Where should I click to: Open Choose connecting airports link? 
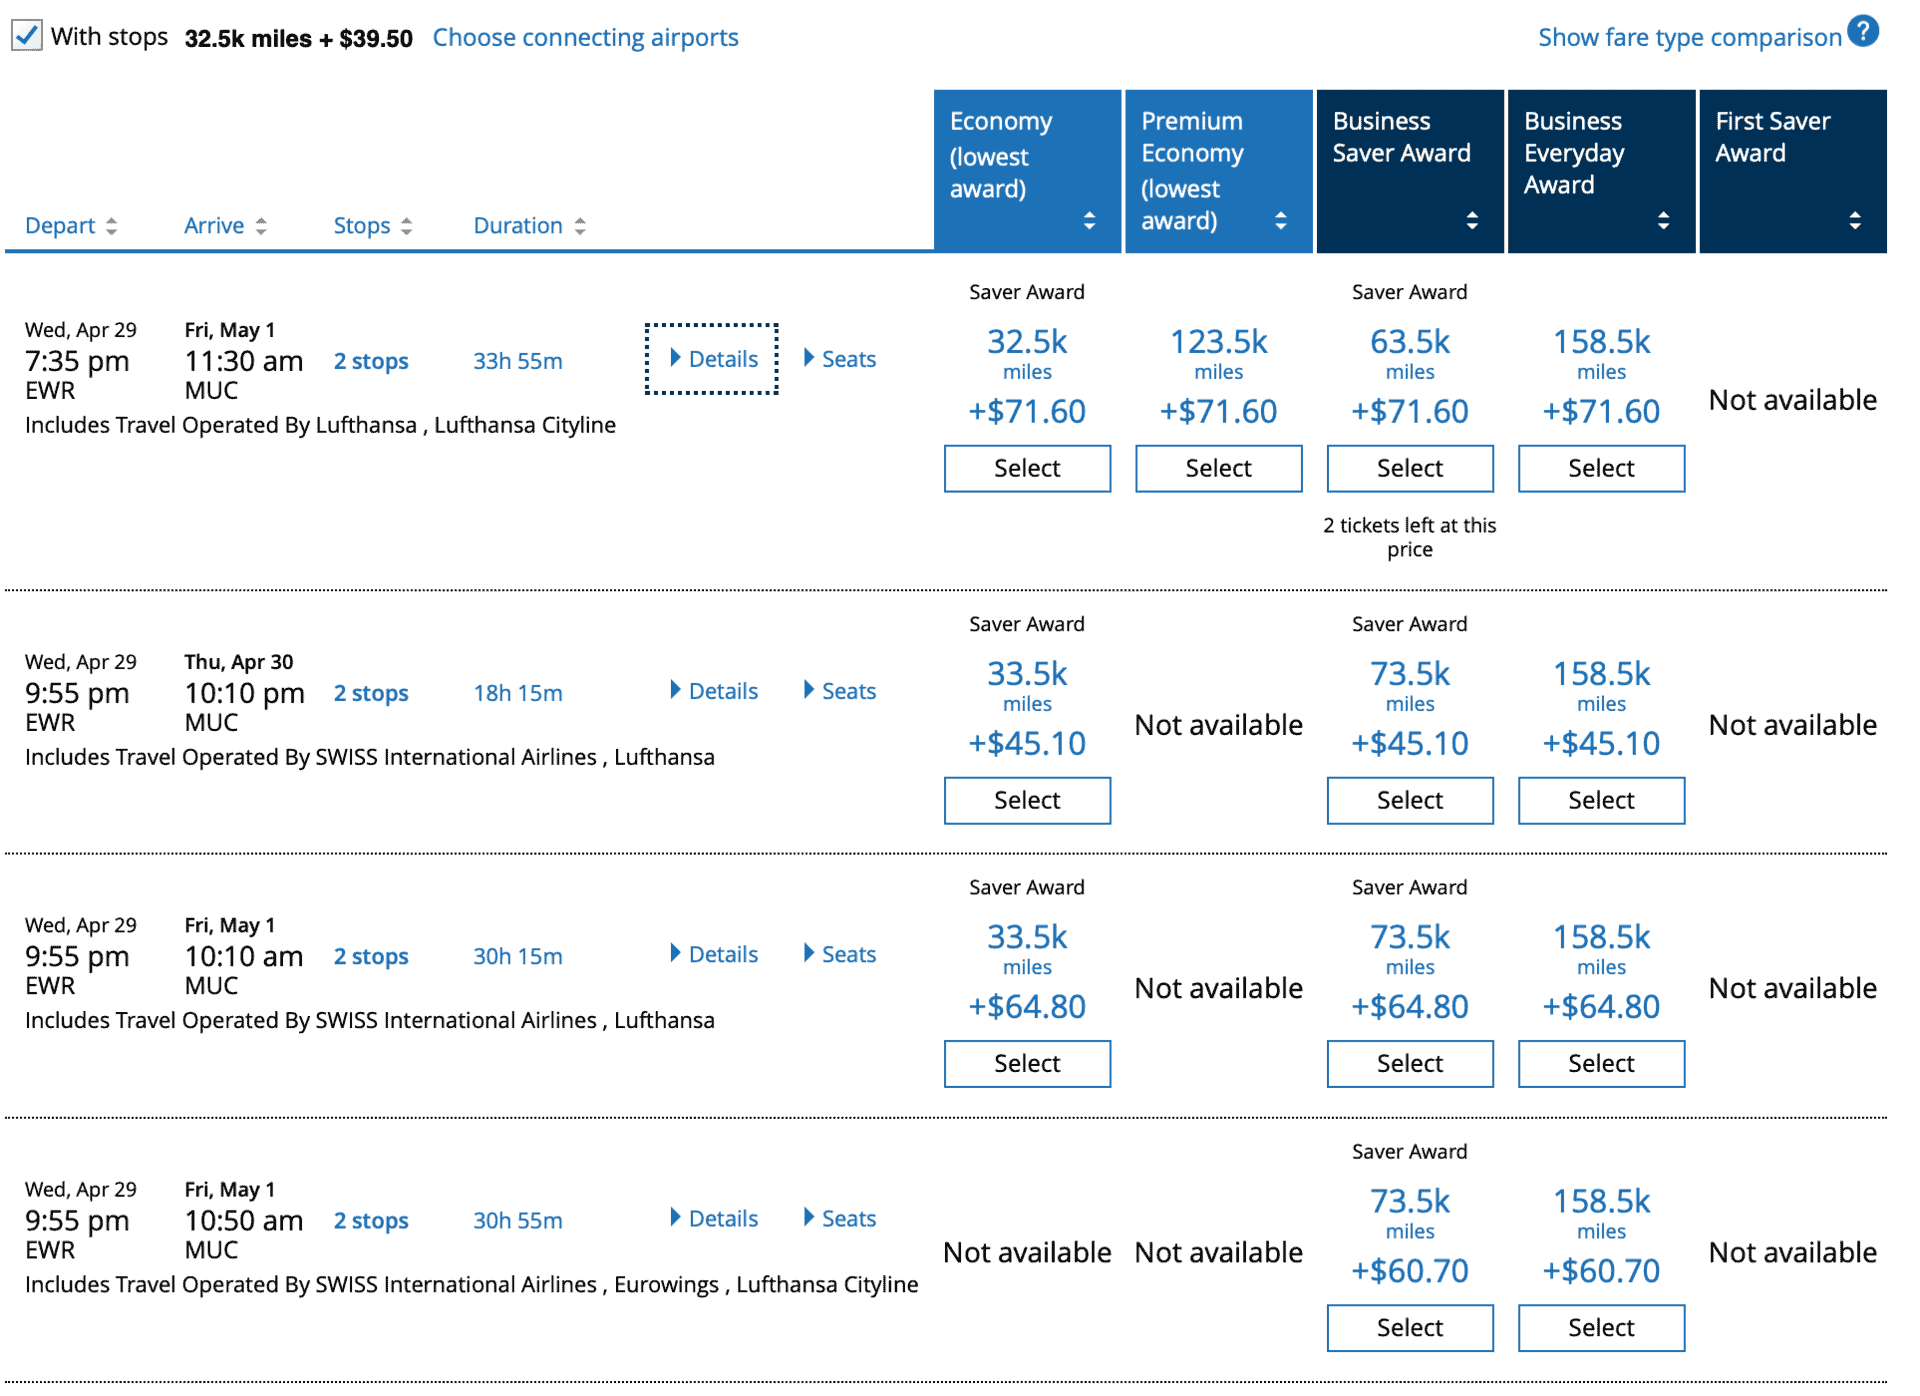[585, 38]
